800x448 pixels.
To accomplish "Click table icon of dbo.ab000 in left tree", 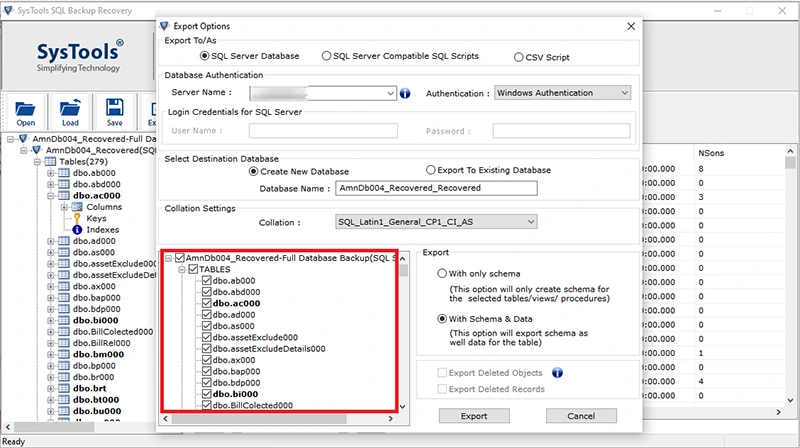I will point(64,173).
